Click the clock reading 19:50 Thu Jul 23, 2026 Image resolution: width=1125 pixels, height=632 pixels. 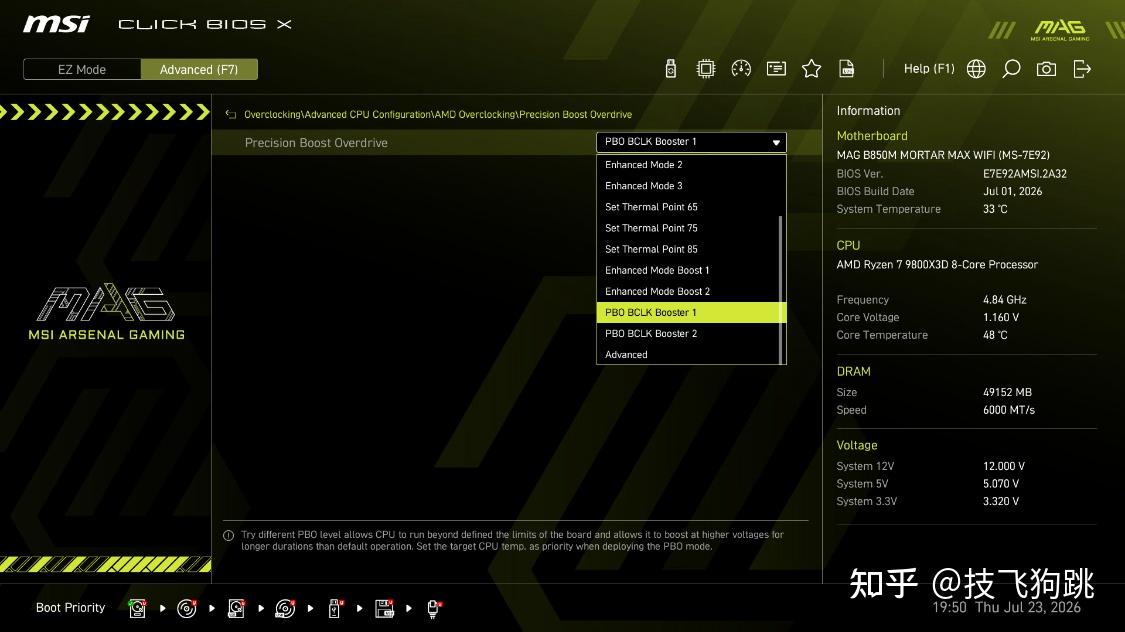coord(1006,608)
